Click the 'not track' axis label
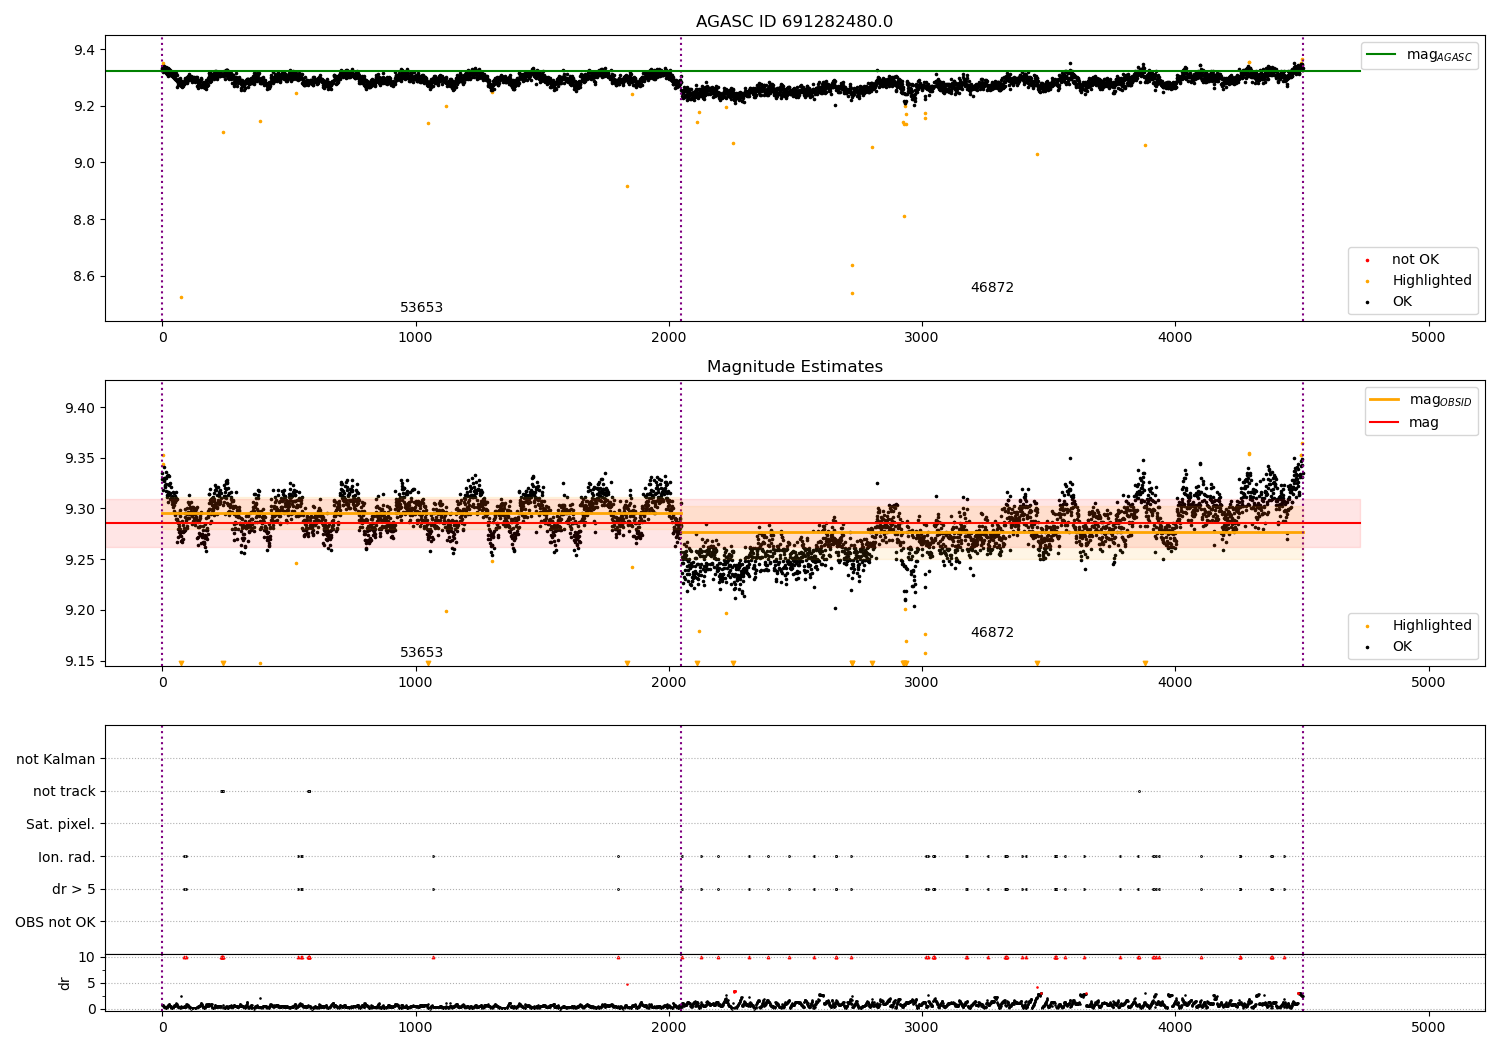Viewport: 1500px width, 1050px height. [x=64, y=792]
